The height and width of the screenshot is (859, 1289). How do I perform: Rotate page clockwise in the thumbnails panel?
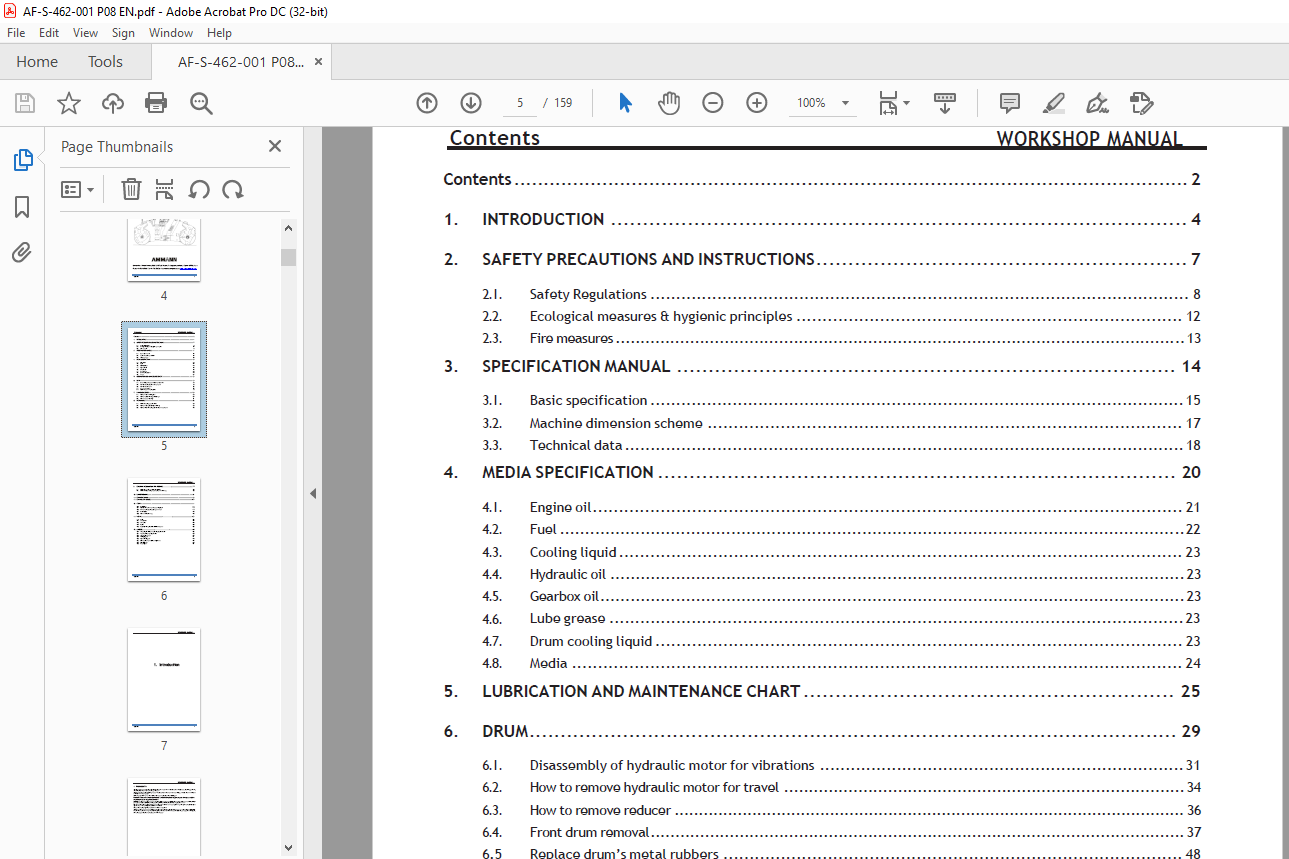point(233,189)
